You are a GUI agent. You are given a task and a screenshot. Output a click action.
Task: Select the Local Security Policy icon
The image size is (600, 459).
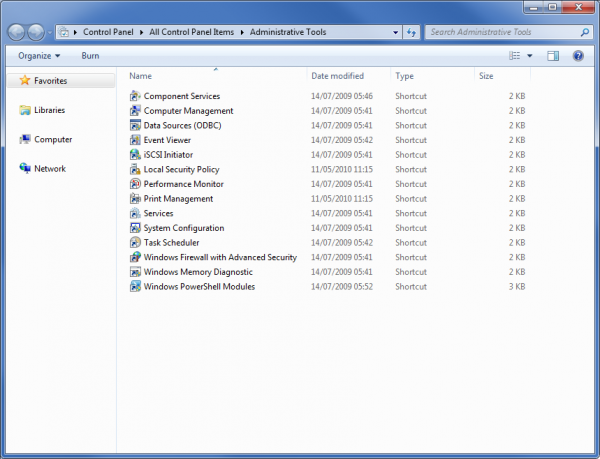point(135,169)
